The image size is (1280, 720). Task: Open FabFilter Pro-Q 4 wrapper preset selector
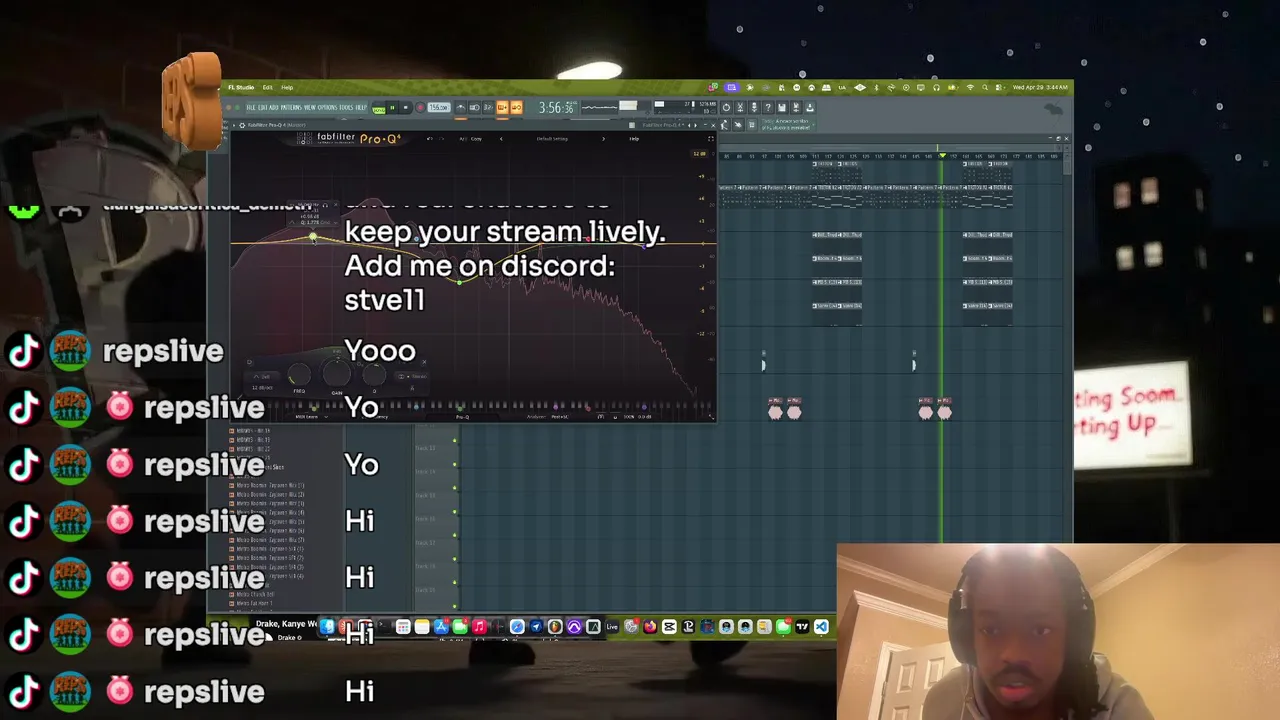[x=664, y=125]
